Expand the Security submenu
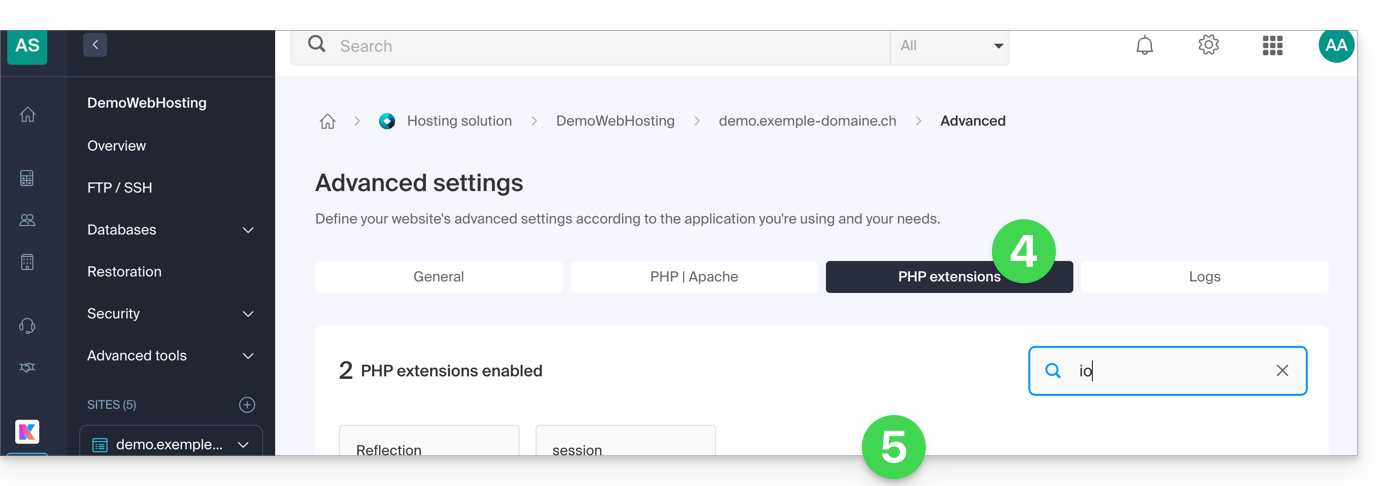This screenshot has width=1388, height=486. [248, 314]
